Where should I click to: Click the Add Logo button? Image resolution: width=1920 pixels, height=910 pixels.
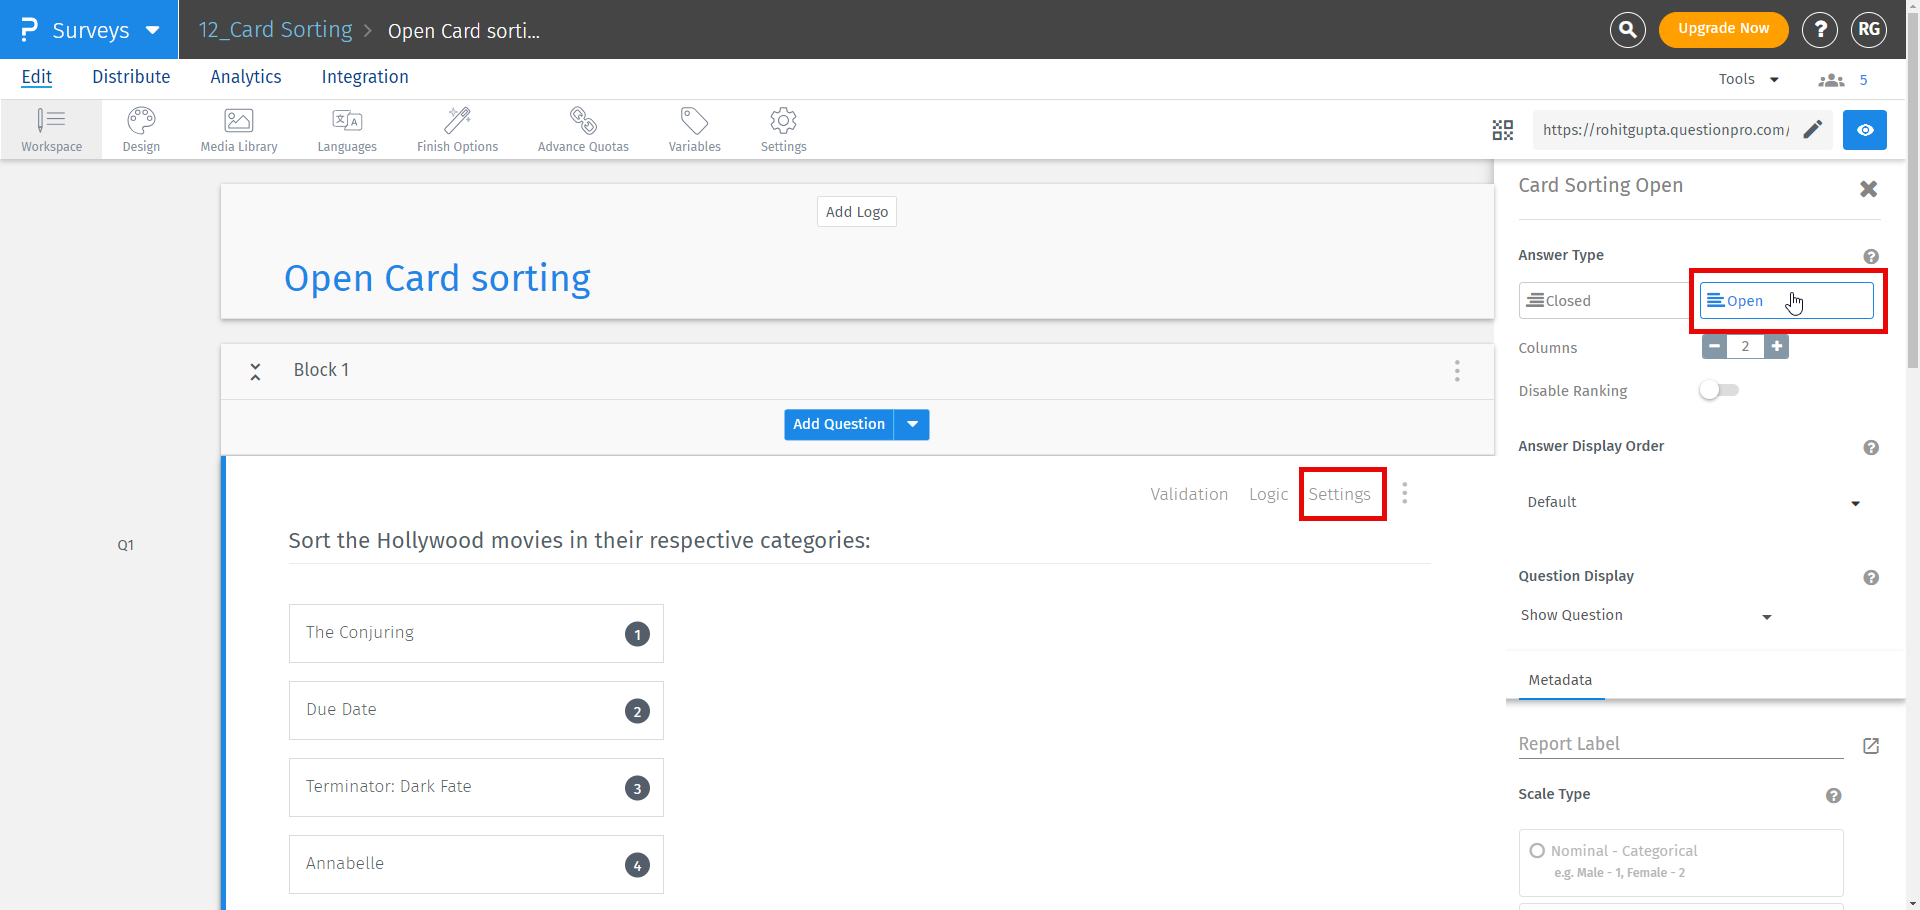[x=857, y=212]
